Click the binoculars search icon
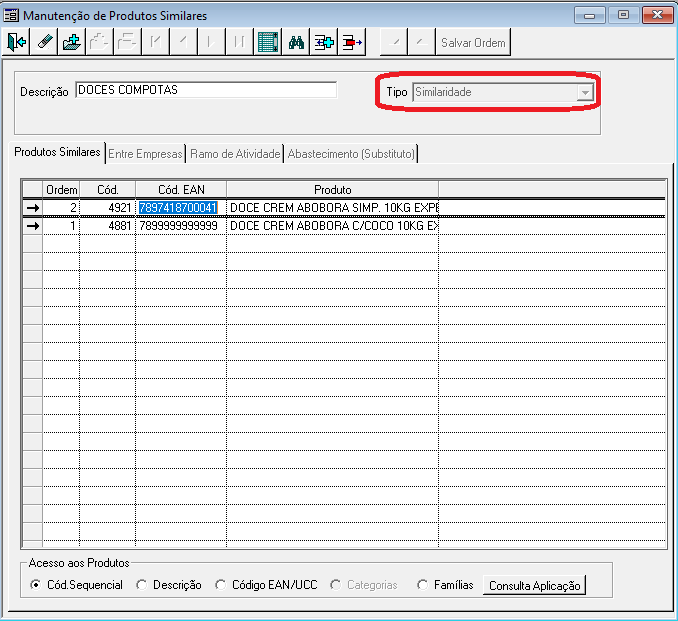The width and height of the screenshot is (678, 621). tap(296, 42)
